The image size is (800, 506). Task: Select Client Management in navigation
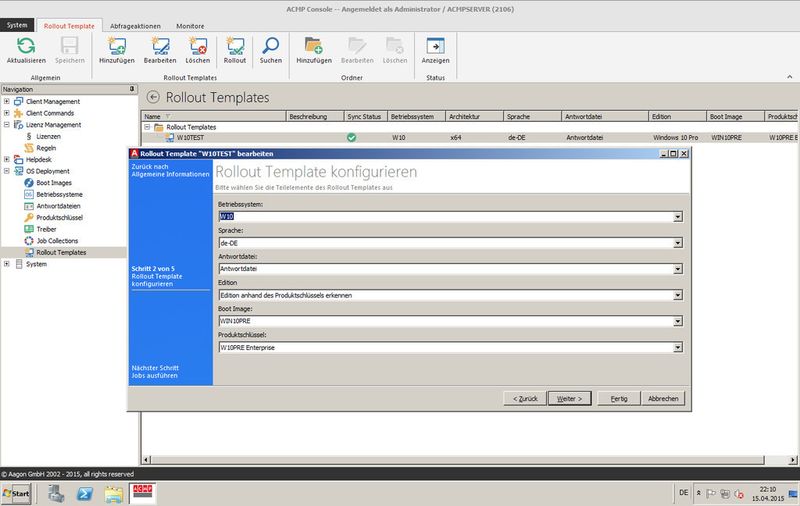pos(53,102)
